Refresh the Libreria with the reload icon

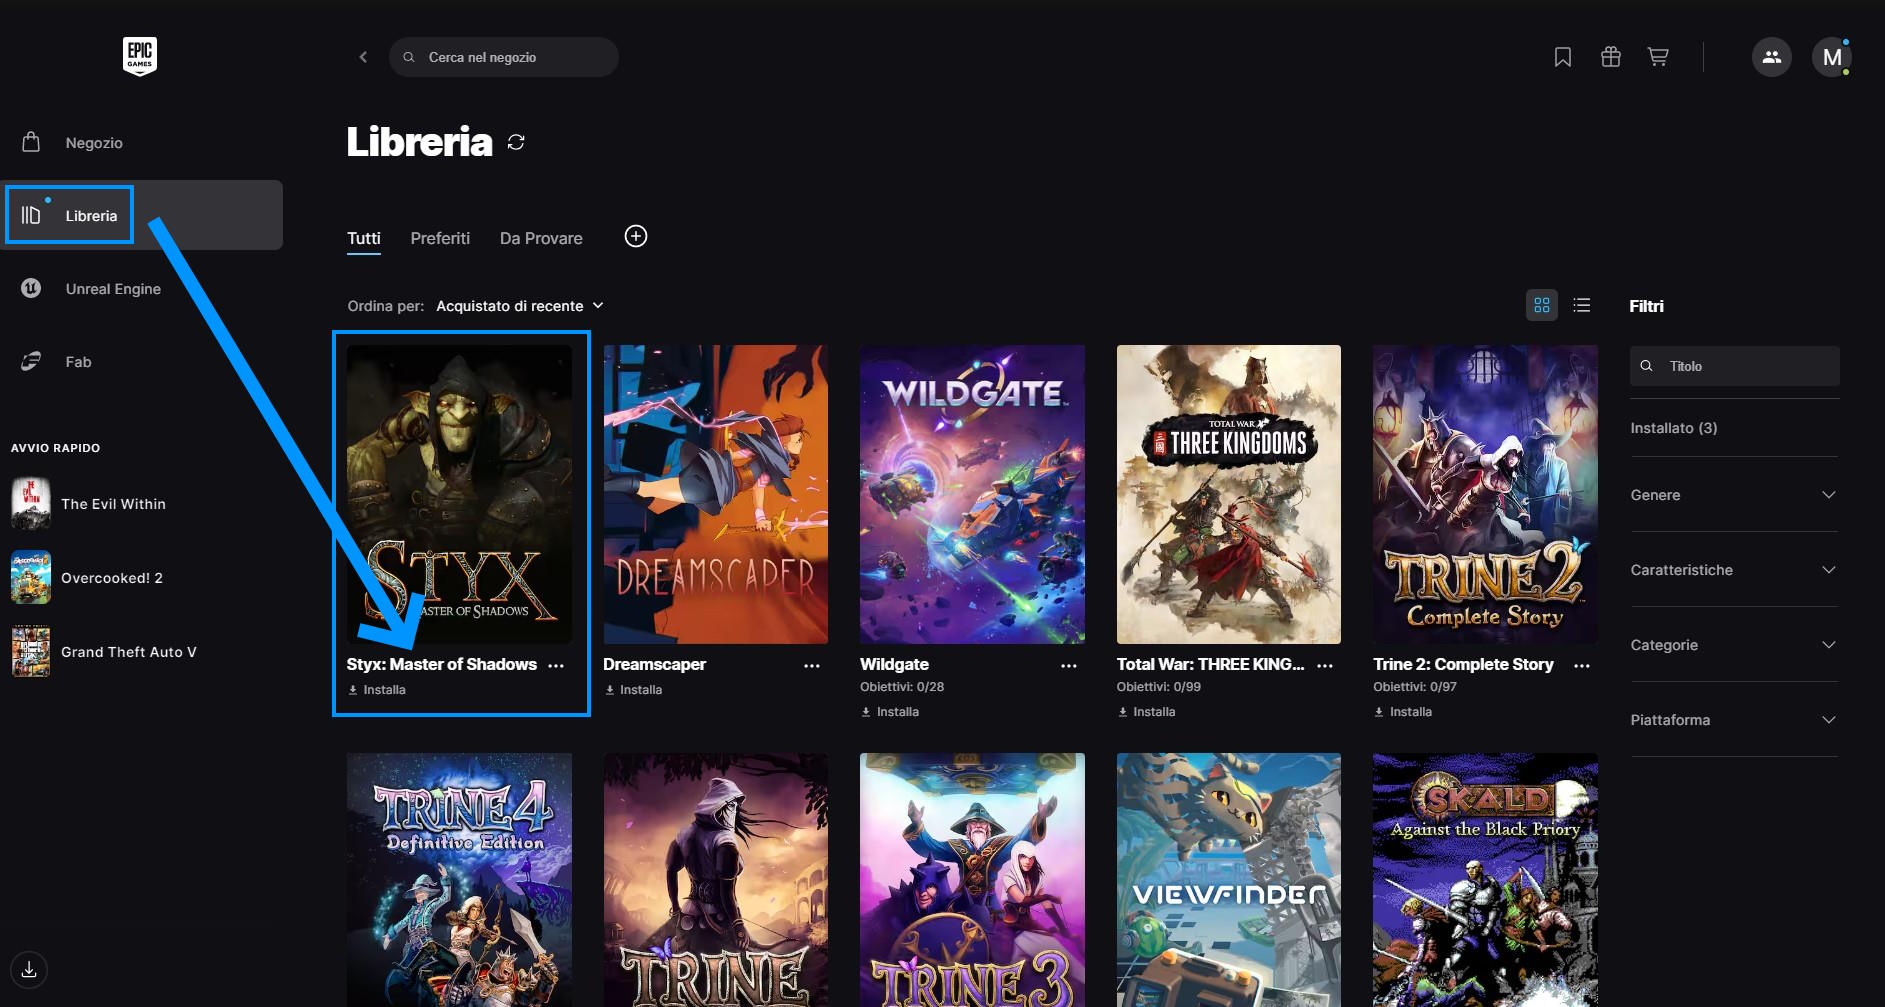[x=516, y=142]
